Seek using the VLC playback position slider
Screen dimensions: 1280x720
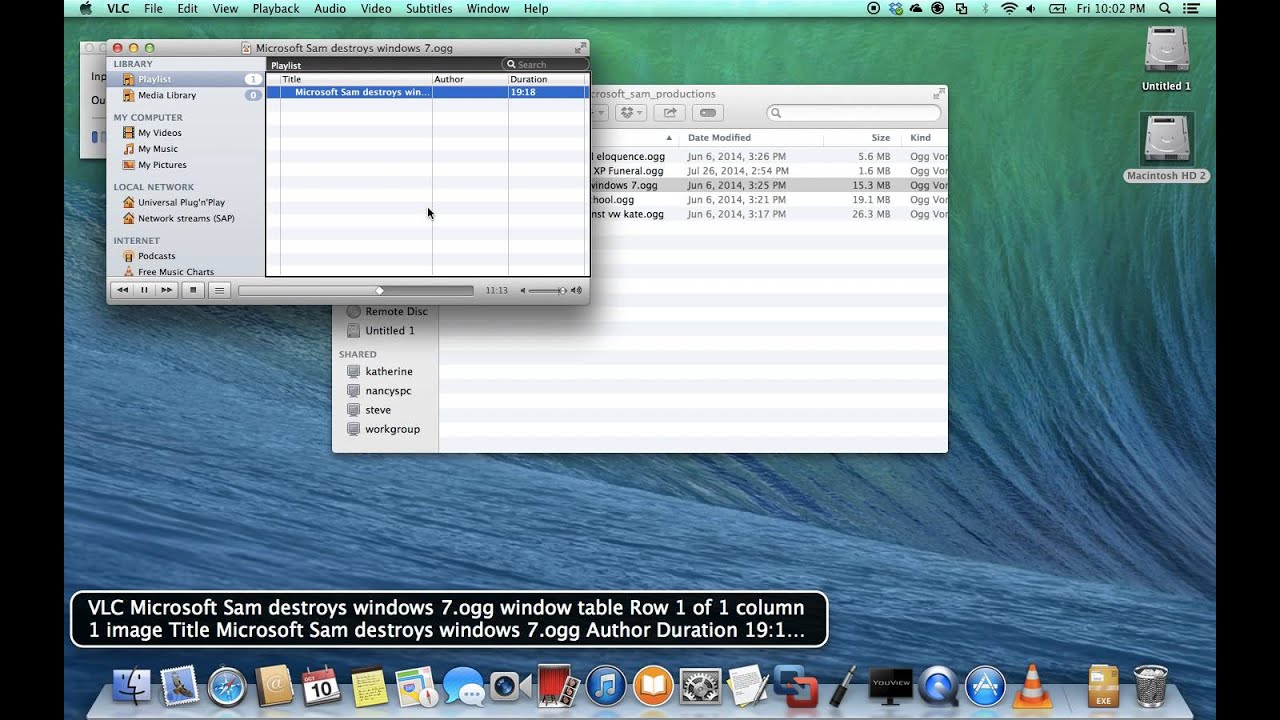tap(356, 290)
